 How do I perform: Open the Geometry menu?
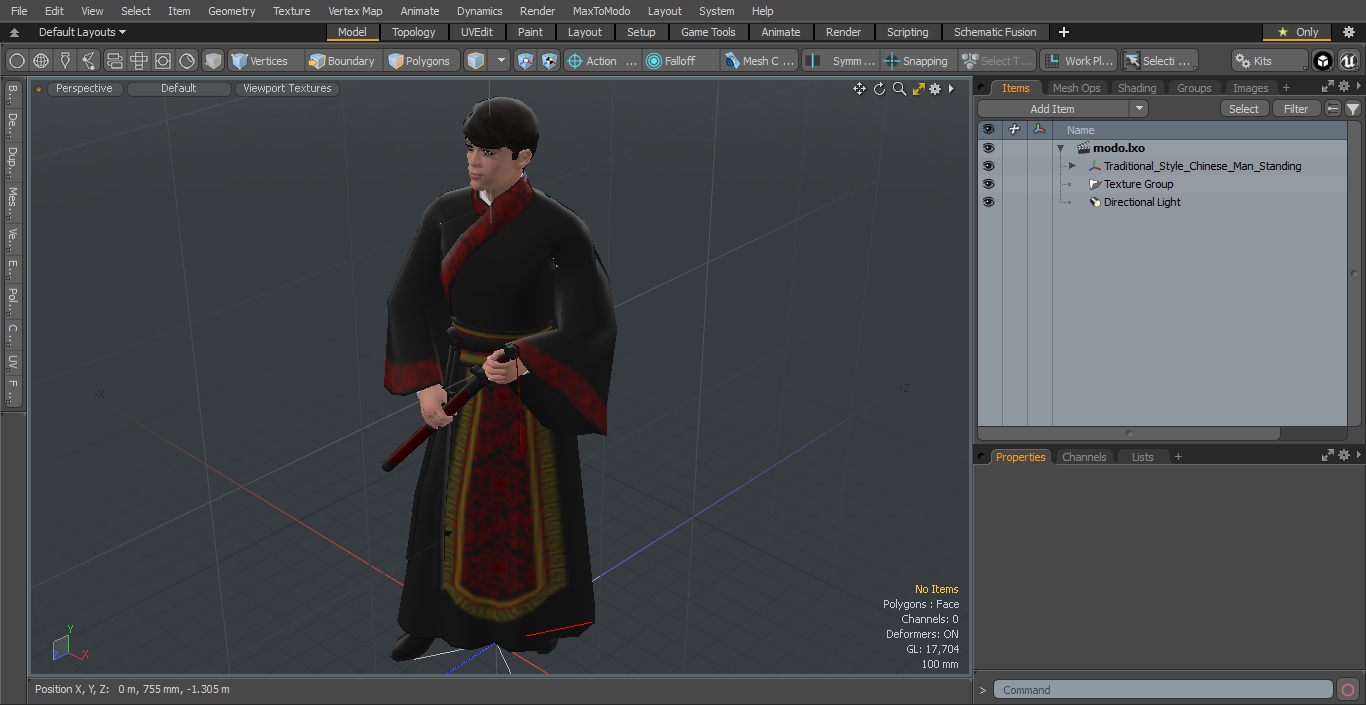click(x=232, y=11)
